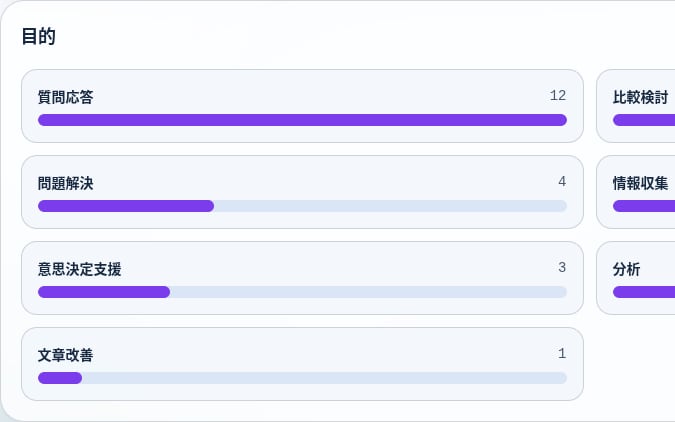Screen dimensions: 675x422
Task: Click the count 4 on 問題解決
Action: coord(562,182)
